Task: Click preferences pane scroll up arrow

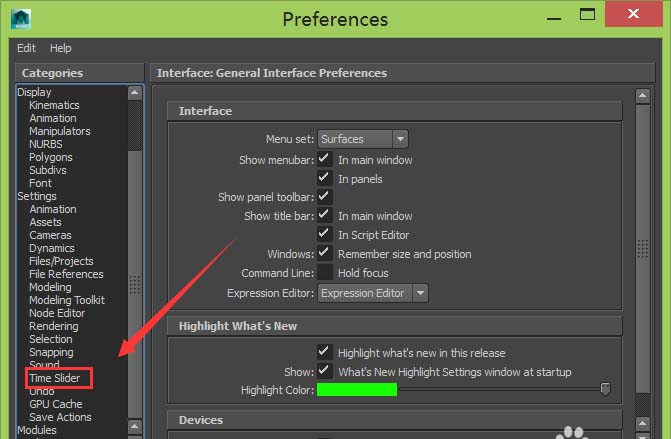Action: point(642,95)
